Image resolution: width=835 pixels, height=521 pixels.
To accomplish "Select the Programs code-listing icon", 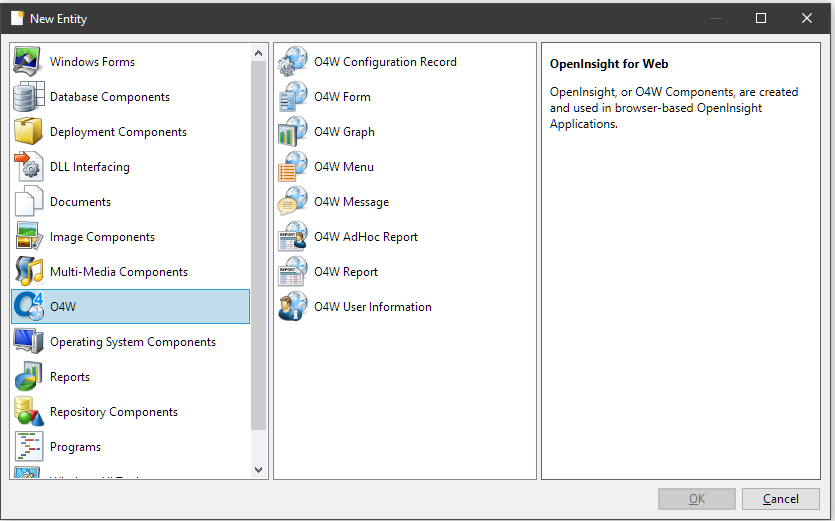I will pyautogui.click(x=29, y=446).
